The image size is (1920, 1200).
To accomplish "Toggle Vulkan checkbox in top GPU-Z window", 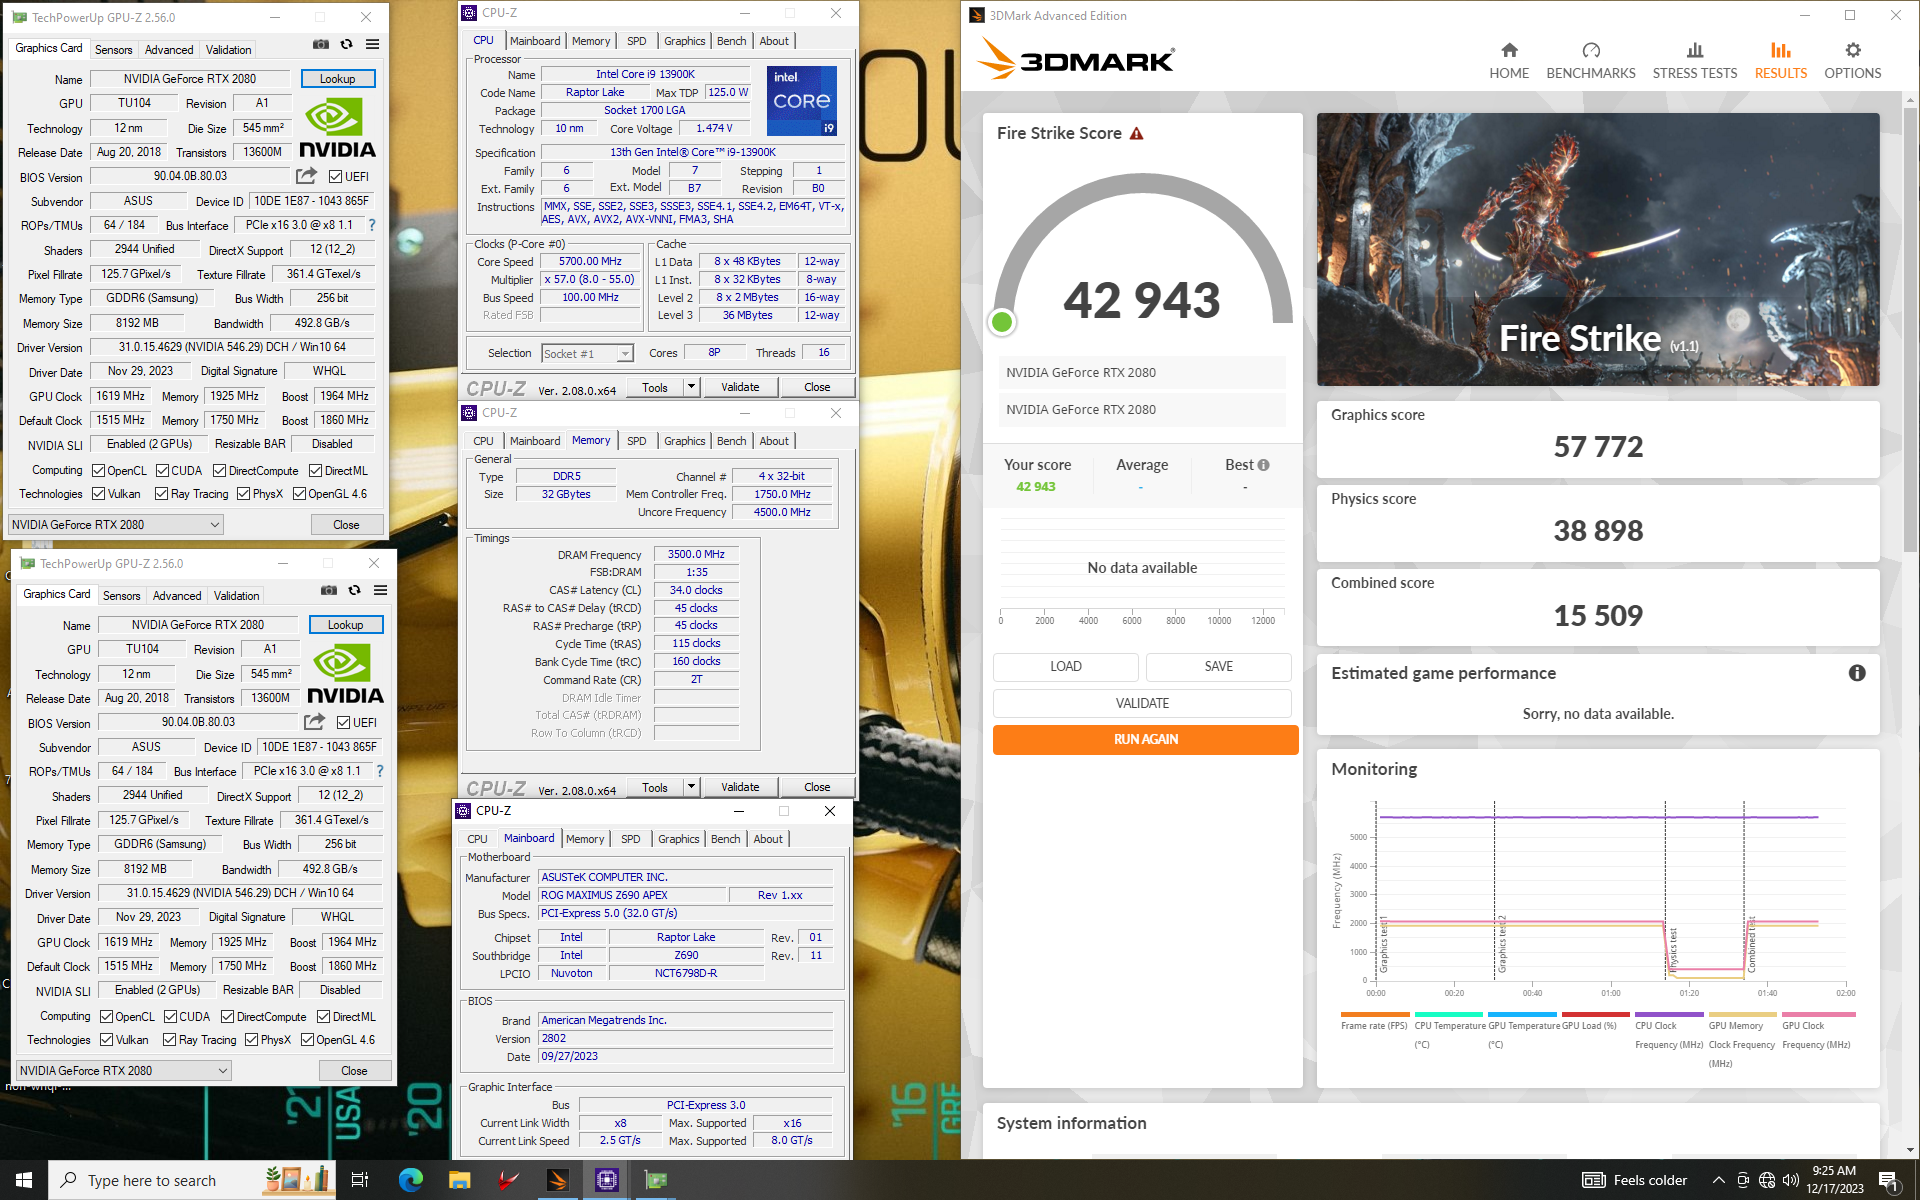I will point(99,494).
